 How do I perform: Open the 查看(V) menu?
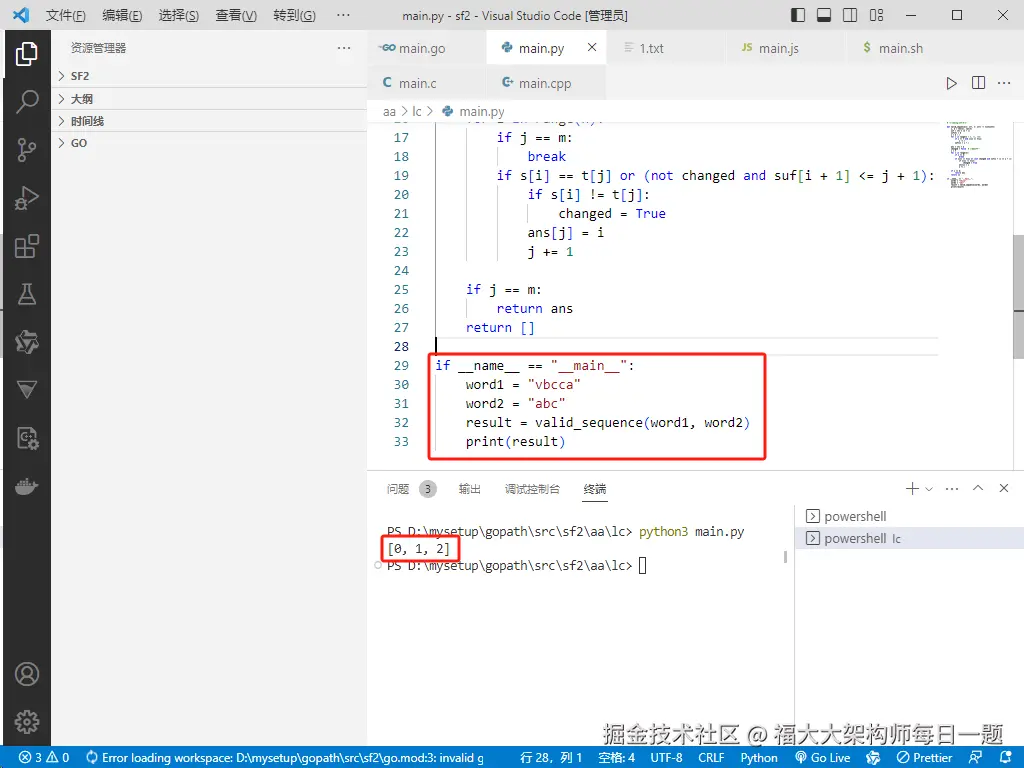pos(236,15)
